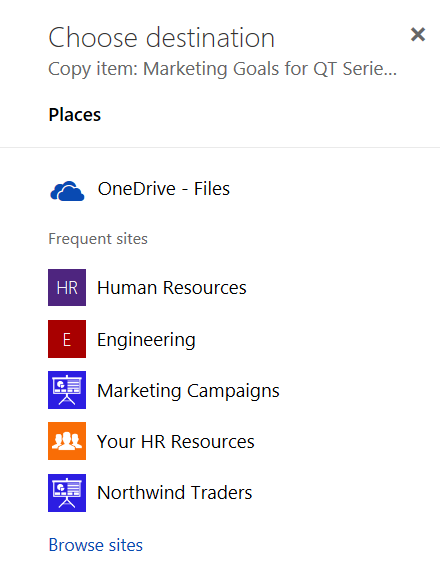Click the OneDrive cloud icon
The width and height of the screenshot is (440, 578).
(67, 191)
